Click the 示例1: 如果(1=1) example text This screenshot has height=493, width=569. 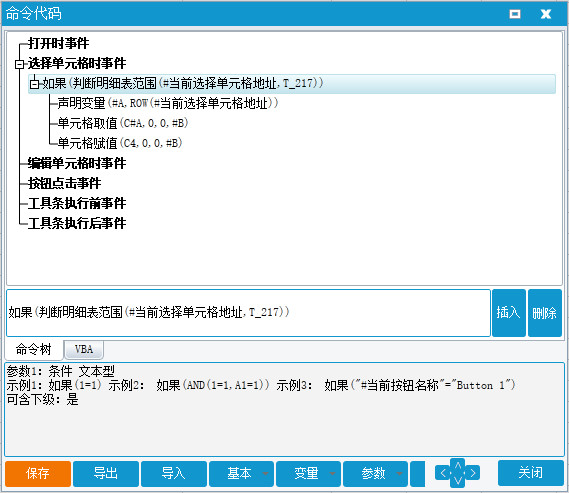pos(54,385)
